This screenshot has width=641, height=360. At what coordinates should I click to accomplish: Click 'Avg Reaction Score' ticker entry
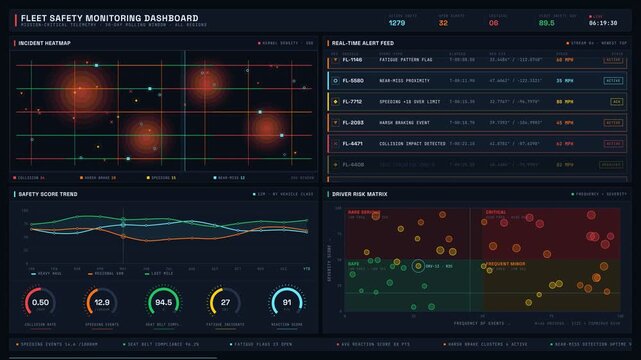(373, 344)
